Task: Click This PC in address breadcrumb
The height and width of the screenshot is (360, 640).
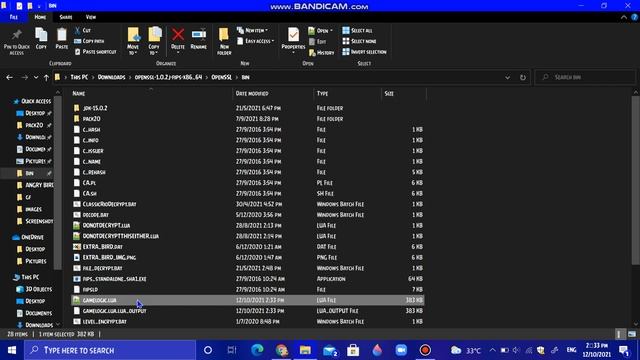Action: click(79, 77)
